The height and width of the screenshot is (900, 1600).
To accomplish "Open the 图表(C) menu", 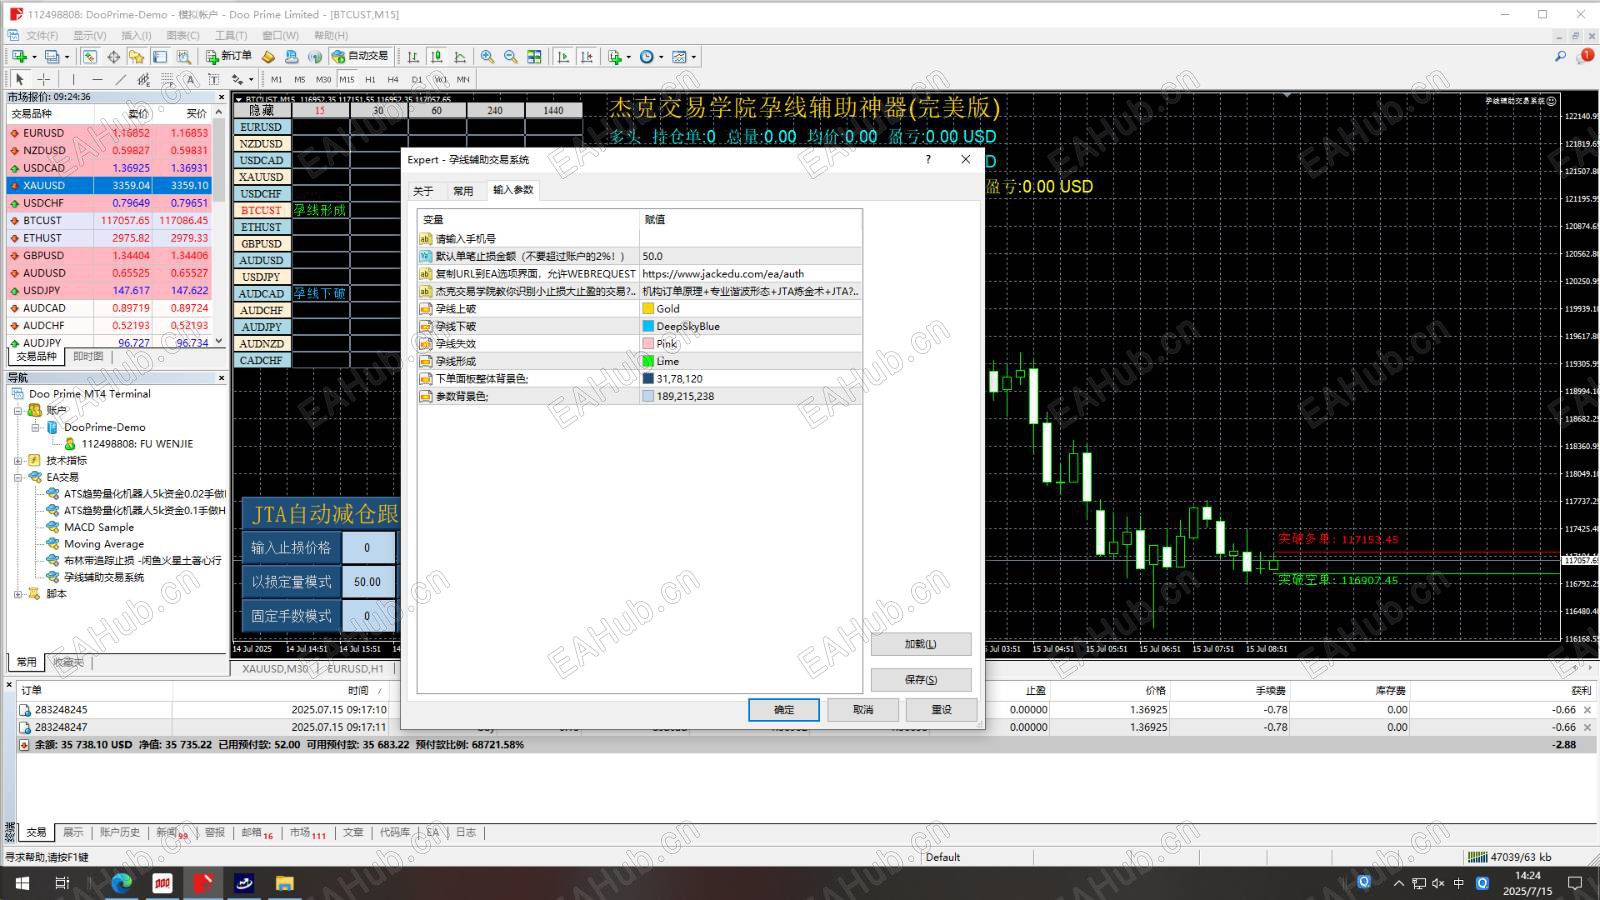I will tap(182, 35).
